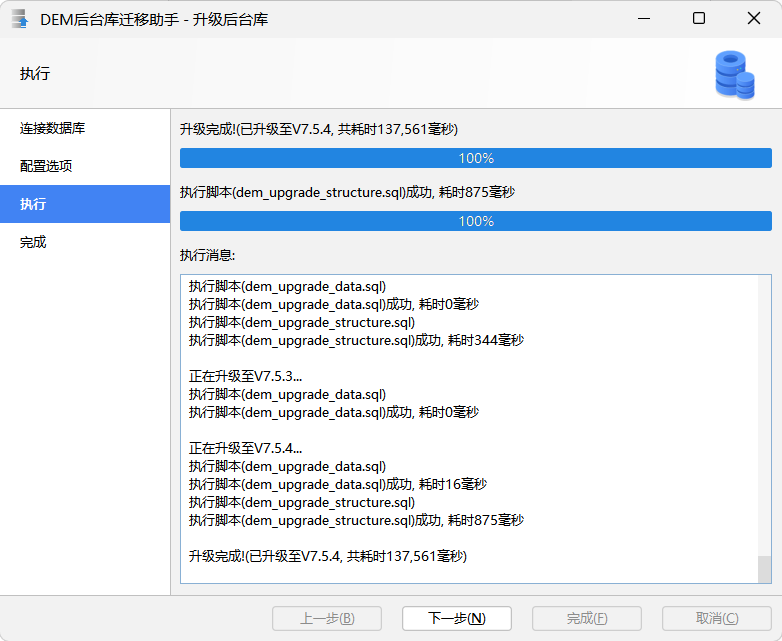Click the 取消(C) button

point(717,619)
